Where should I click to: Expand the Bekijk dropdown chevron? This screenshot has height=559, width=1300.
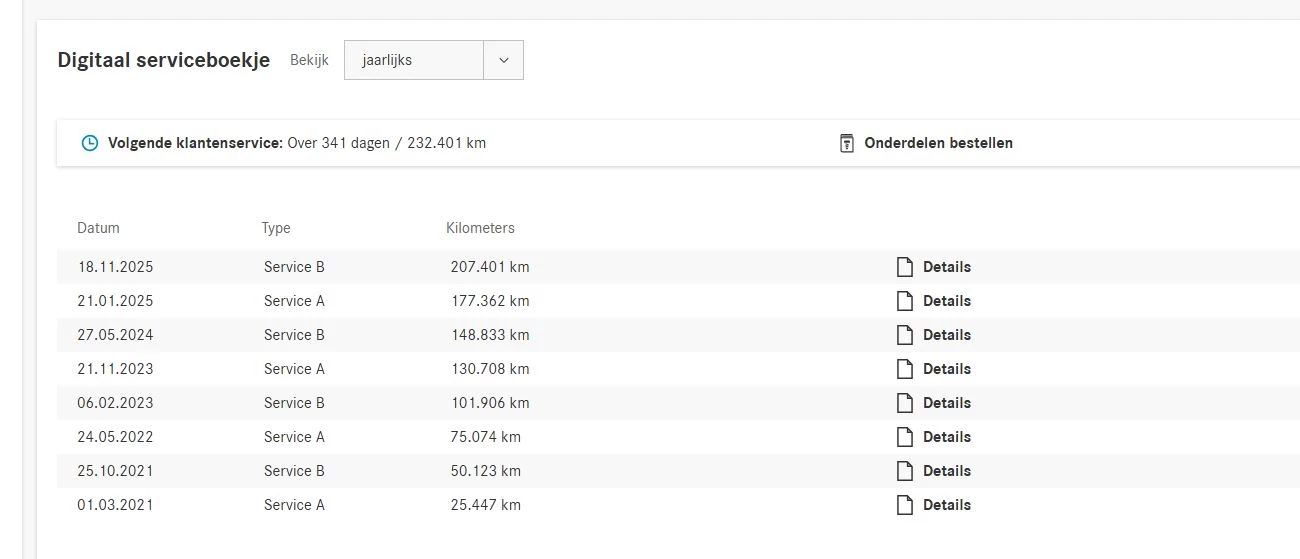click(x=503, y=60)
